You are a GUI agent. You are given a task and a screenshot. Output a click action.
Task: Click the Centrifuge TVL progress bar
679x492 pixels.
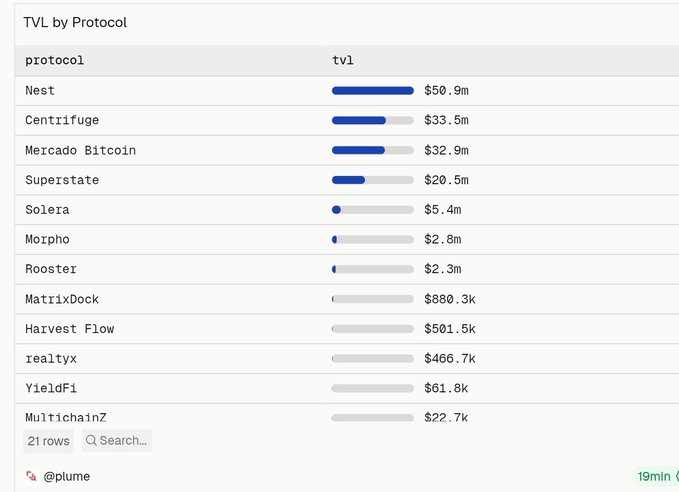pyautogui.click(x=372, y=120)
